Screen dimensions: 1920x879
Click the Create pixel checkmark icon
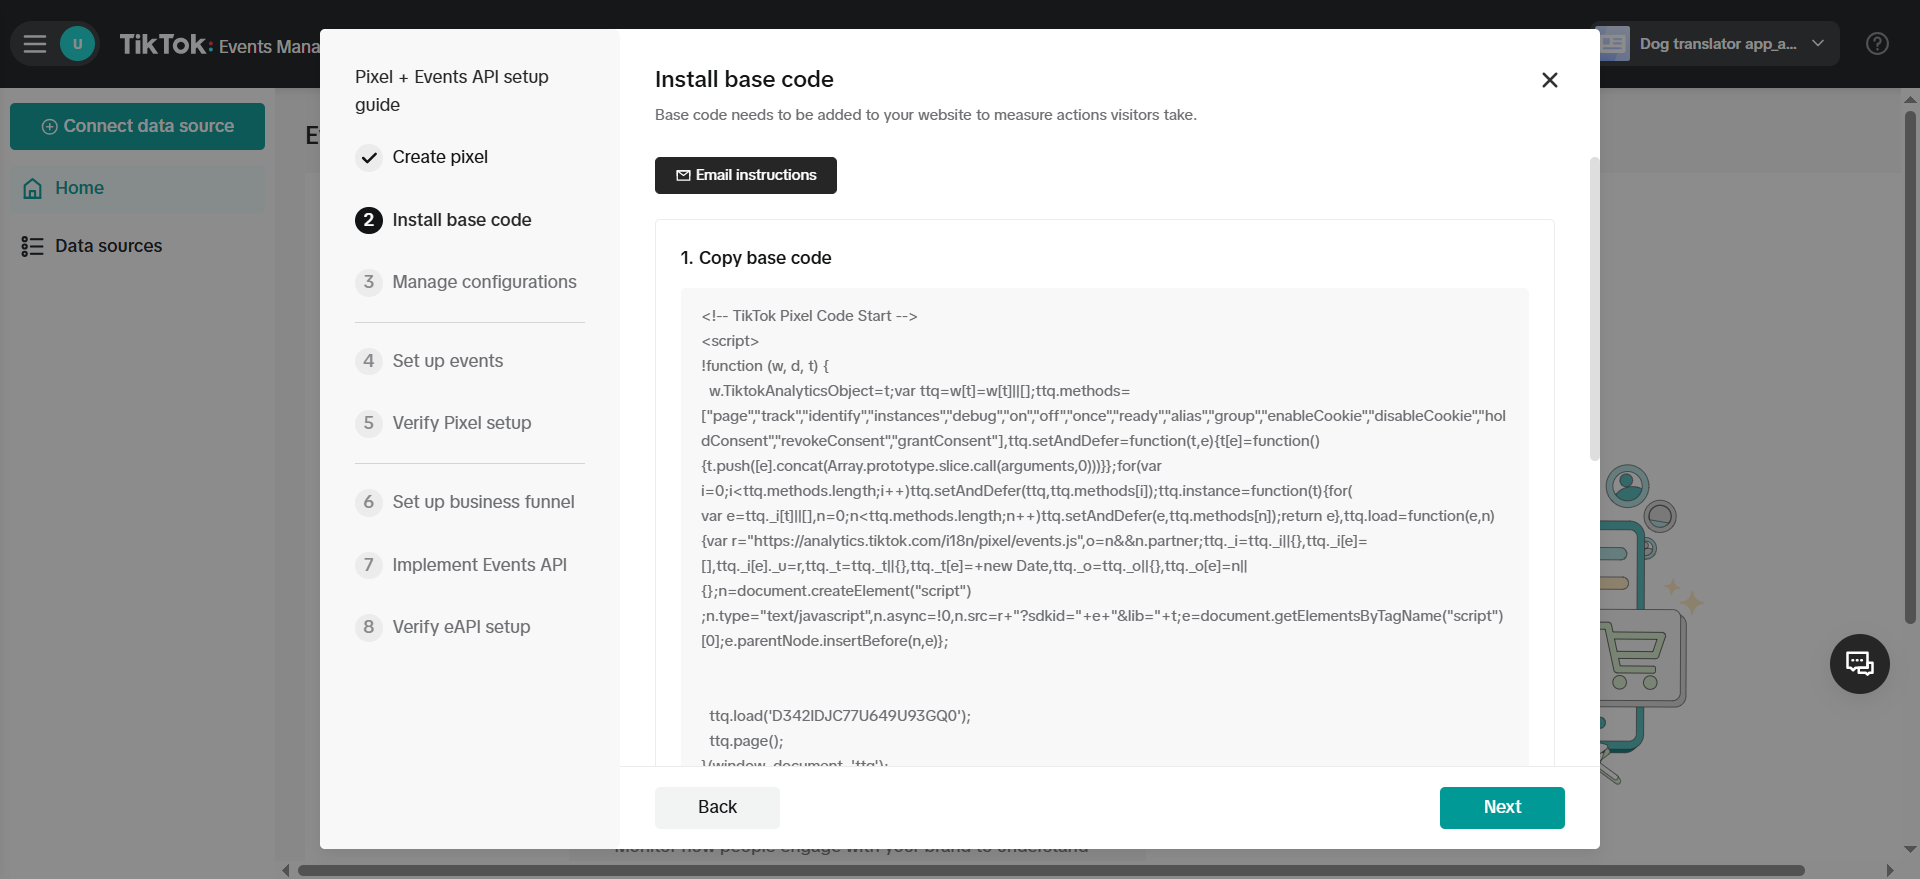coord(369,158)
